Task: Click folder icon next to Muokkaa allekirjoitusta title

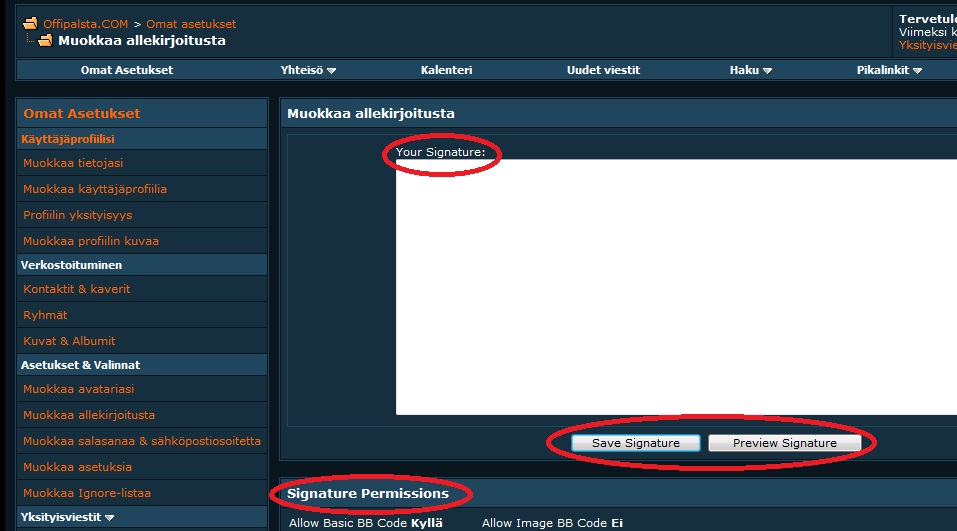Action: [45, 41]
